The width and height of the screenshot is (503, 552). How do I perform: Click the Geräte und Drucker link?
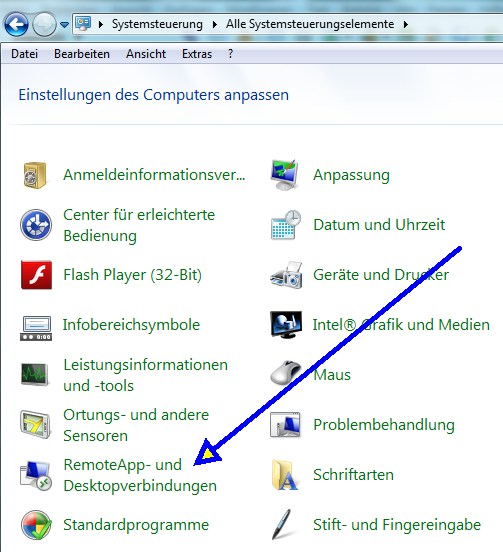pyautogui.click(x=381, y=275)
